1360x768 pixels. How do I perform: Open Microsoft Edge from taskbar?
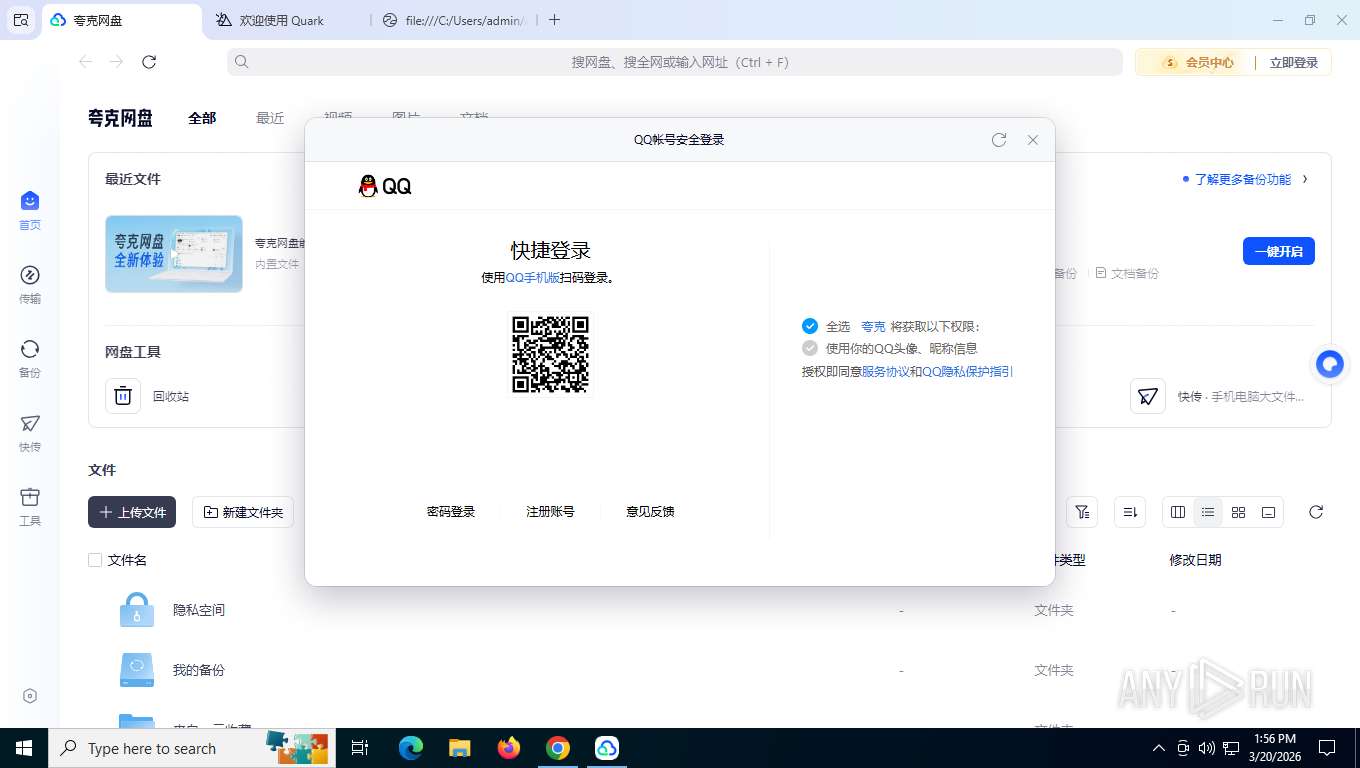[x=410, y=748]
